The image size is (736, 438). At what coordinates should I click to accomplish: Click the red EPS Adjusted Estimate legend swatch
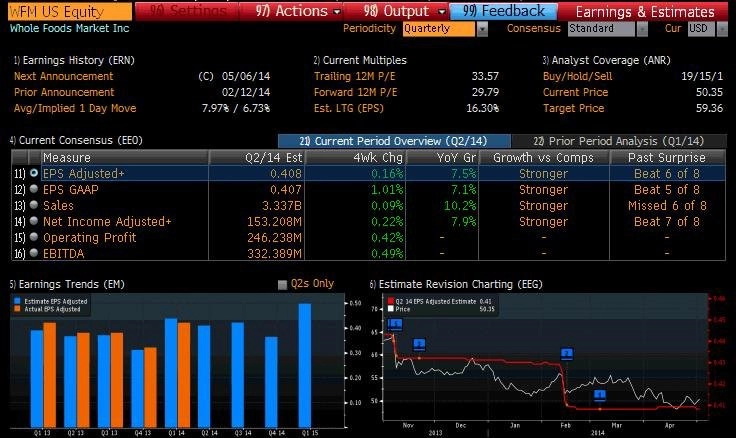click(x=391, y=301)
